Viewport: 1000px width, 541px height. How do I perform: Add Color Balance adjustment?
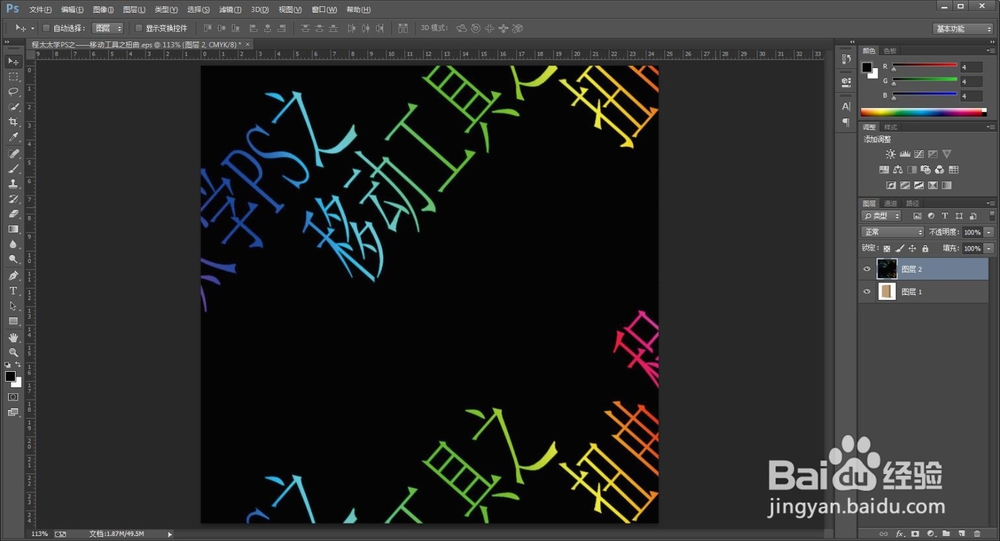tap(897, 170)
